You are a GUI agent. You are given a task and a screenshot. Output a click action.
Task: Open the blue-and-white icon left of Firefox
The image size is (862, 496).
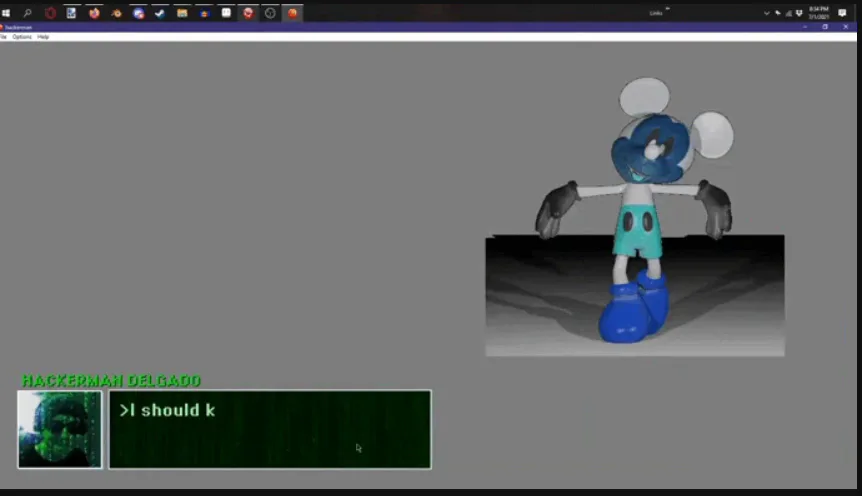click(71, 13)
